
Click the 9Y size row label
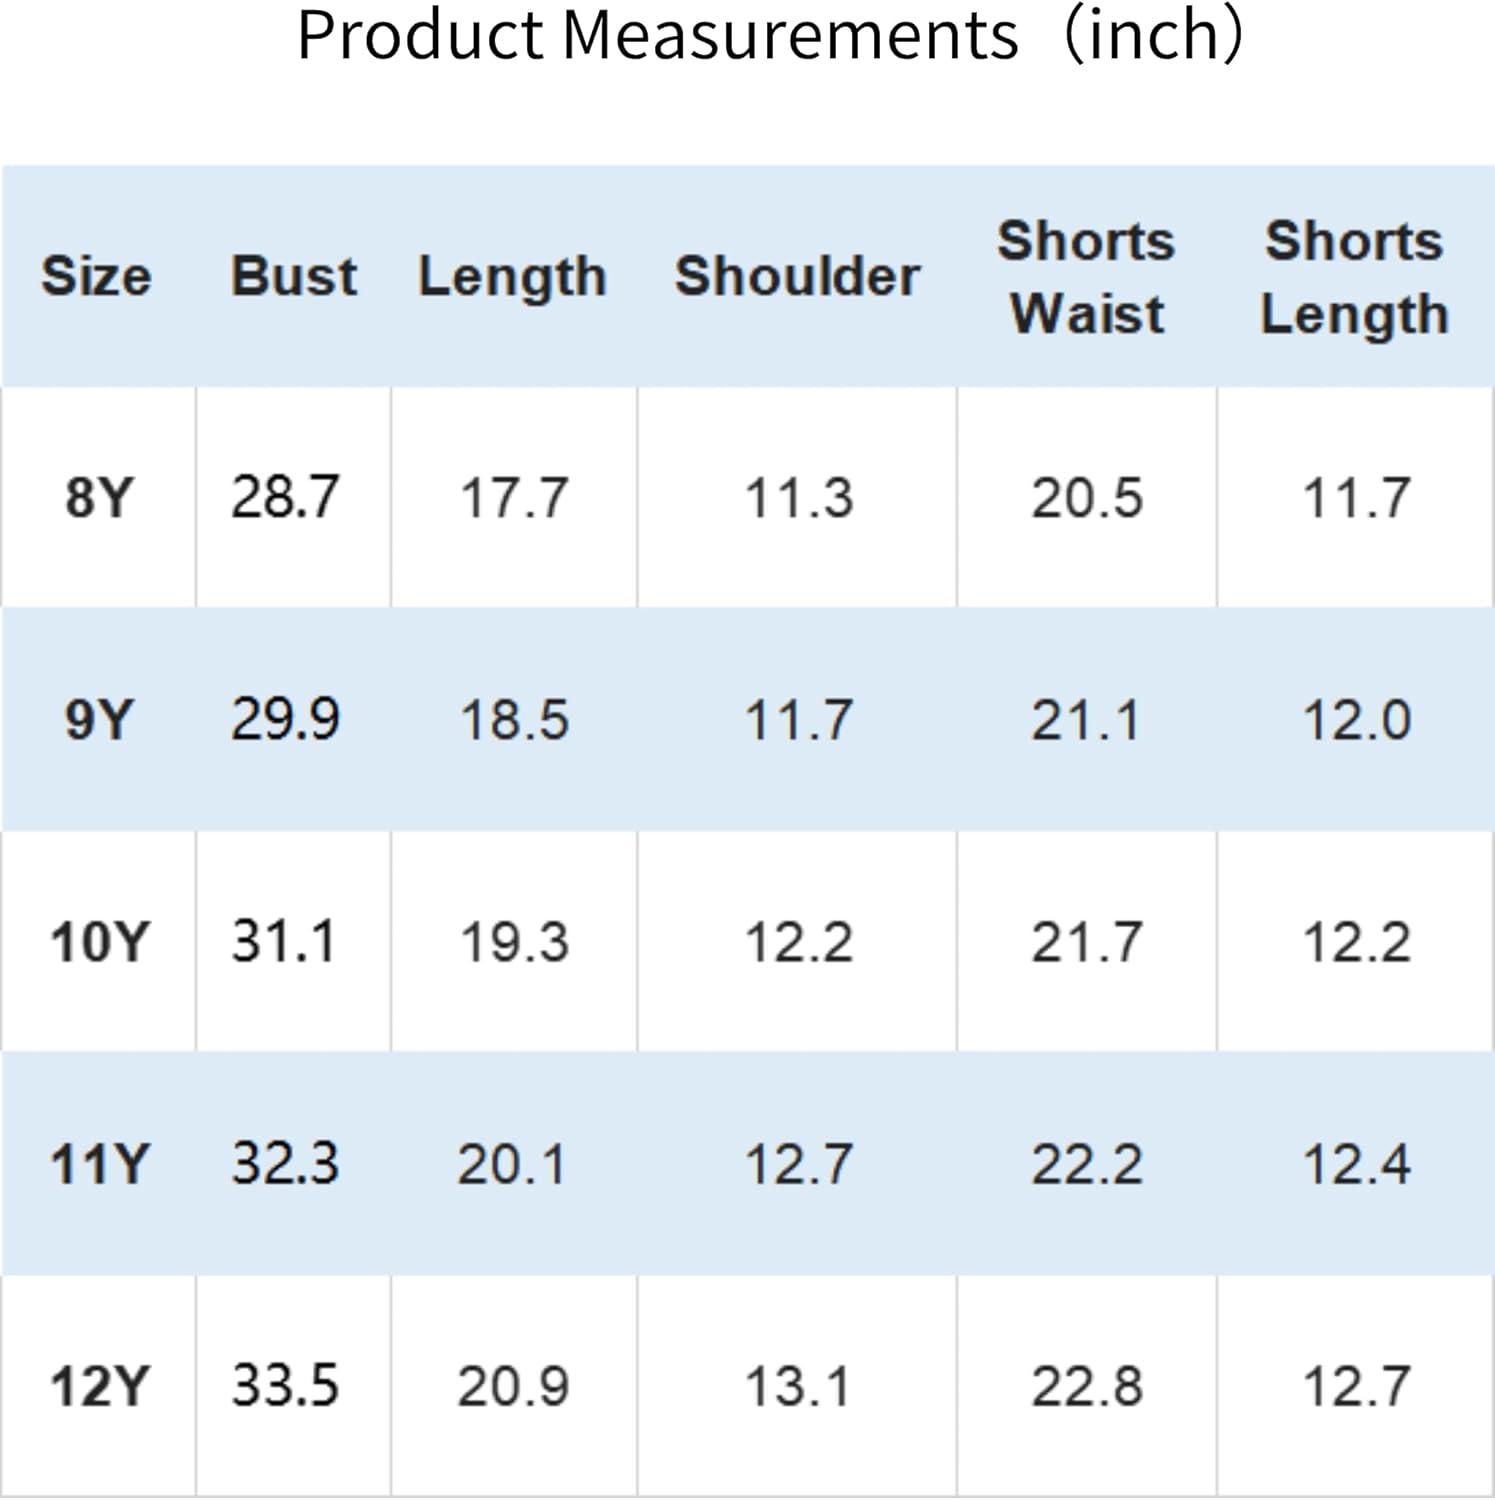[x=98, y=719]
